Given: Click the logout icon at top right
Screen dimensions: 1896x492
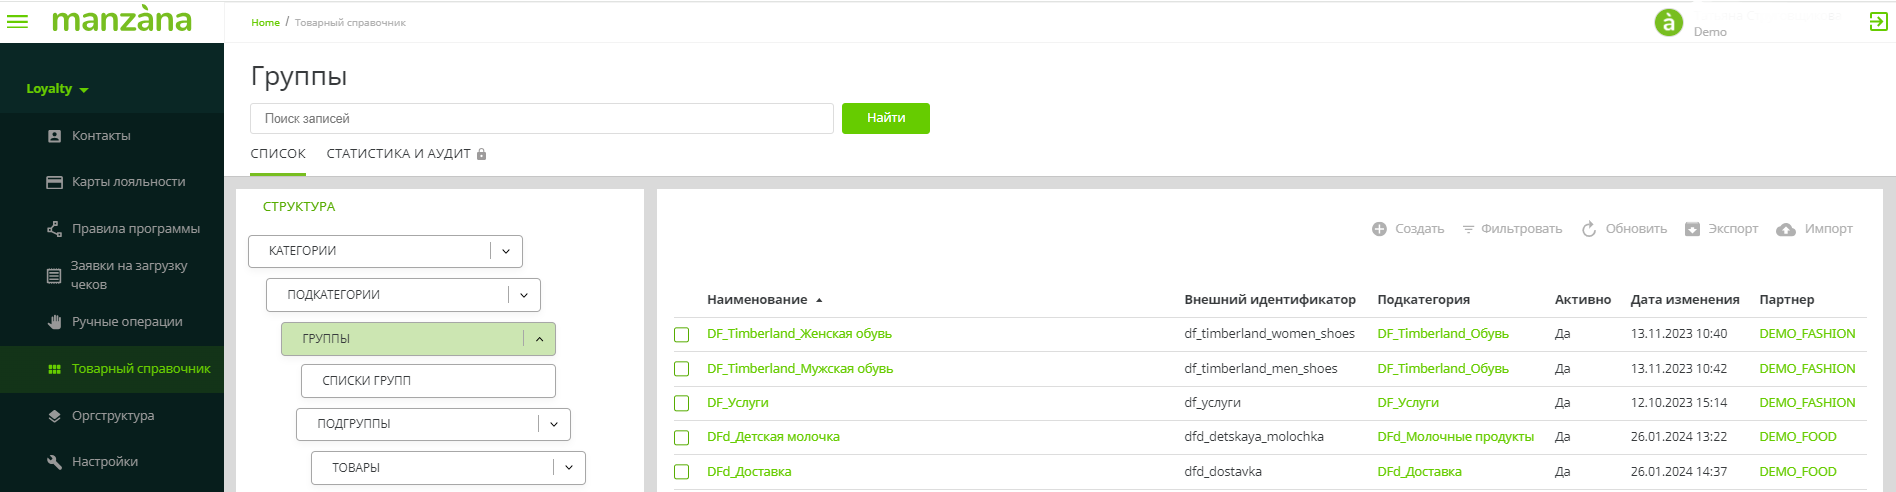Looking at the screenshot, I should click(1878, 22).
